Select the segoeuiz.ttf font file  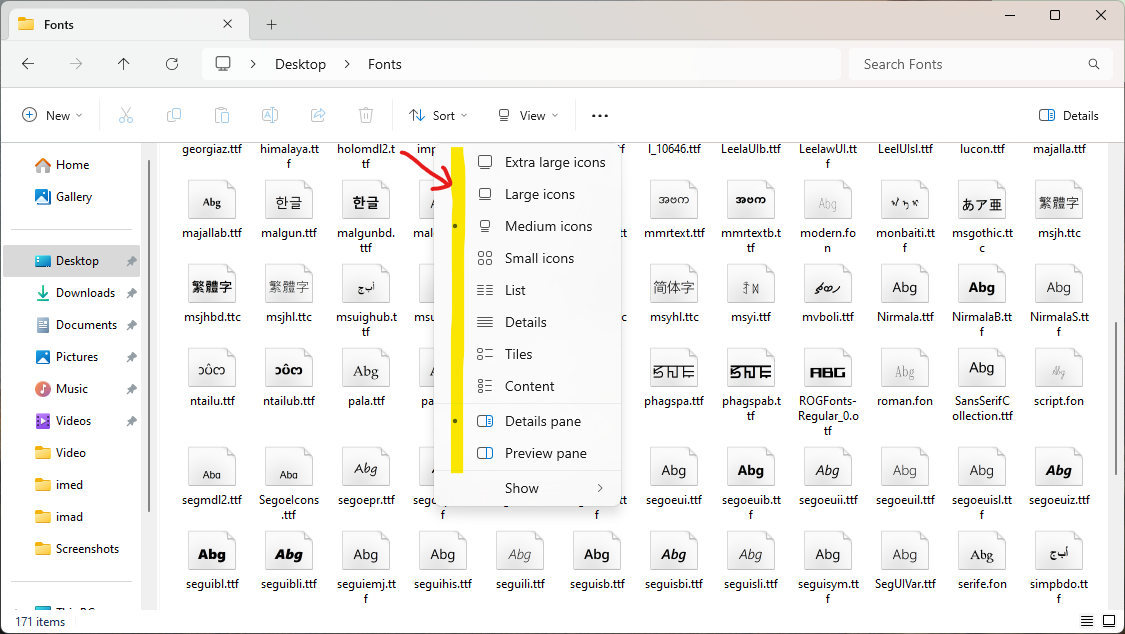point(1059,477)
